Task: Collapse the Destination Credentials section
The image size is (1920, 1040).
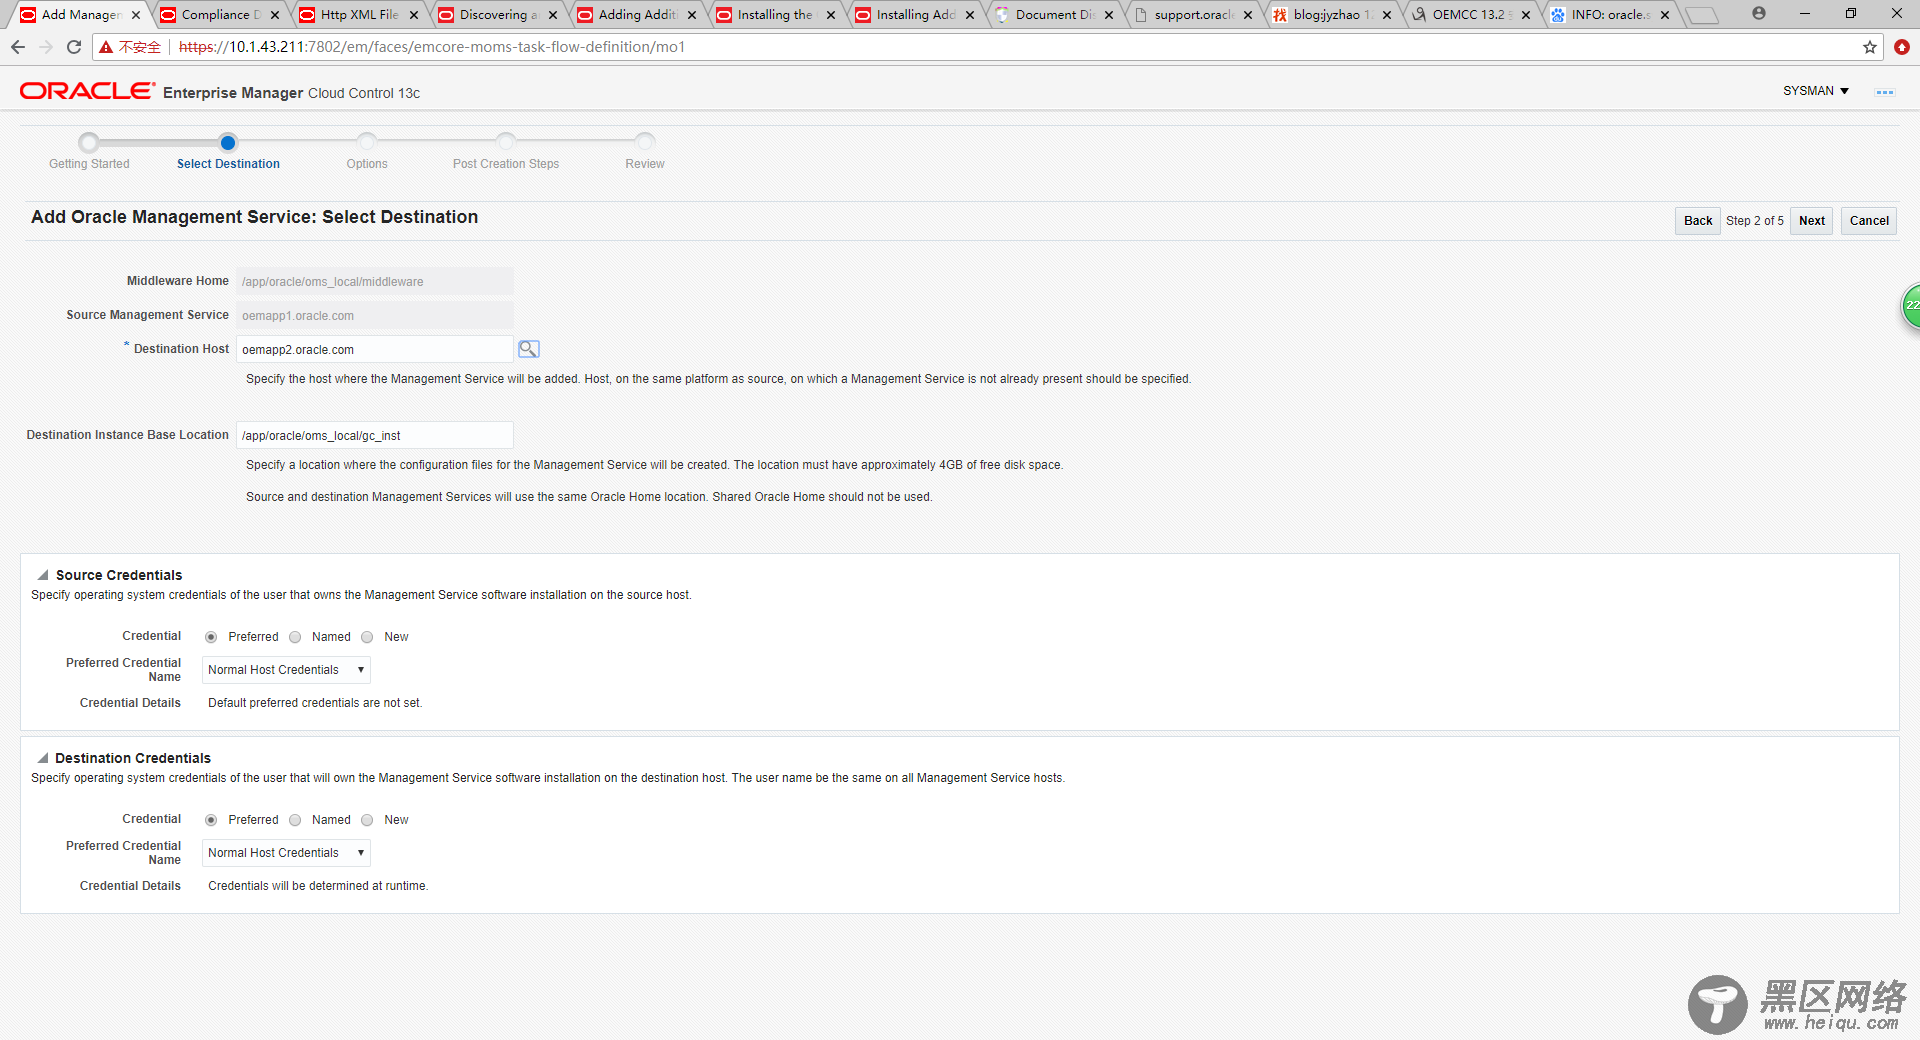Action: (x=43, y=758)
